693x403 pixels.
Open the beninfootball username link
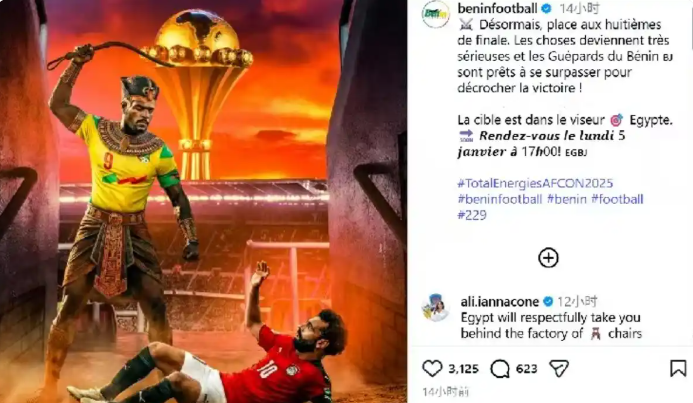pyautogui.click(x=498, y=8)
